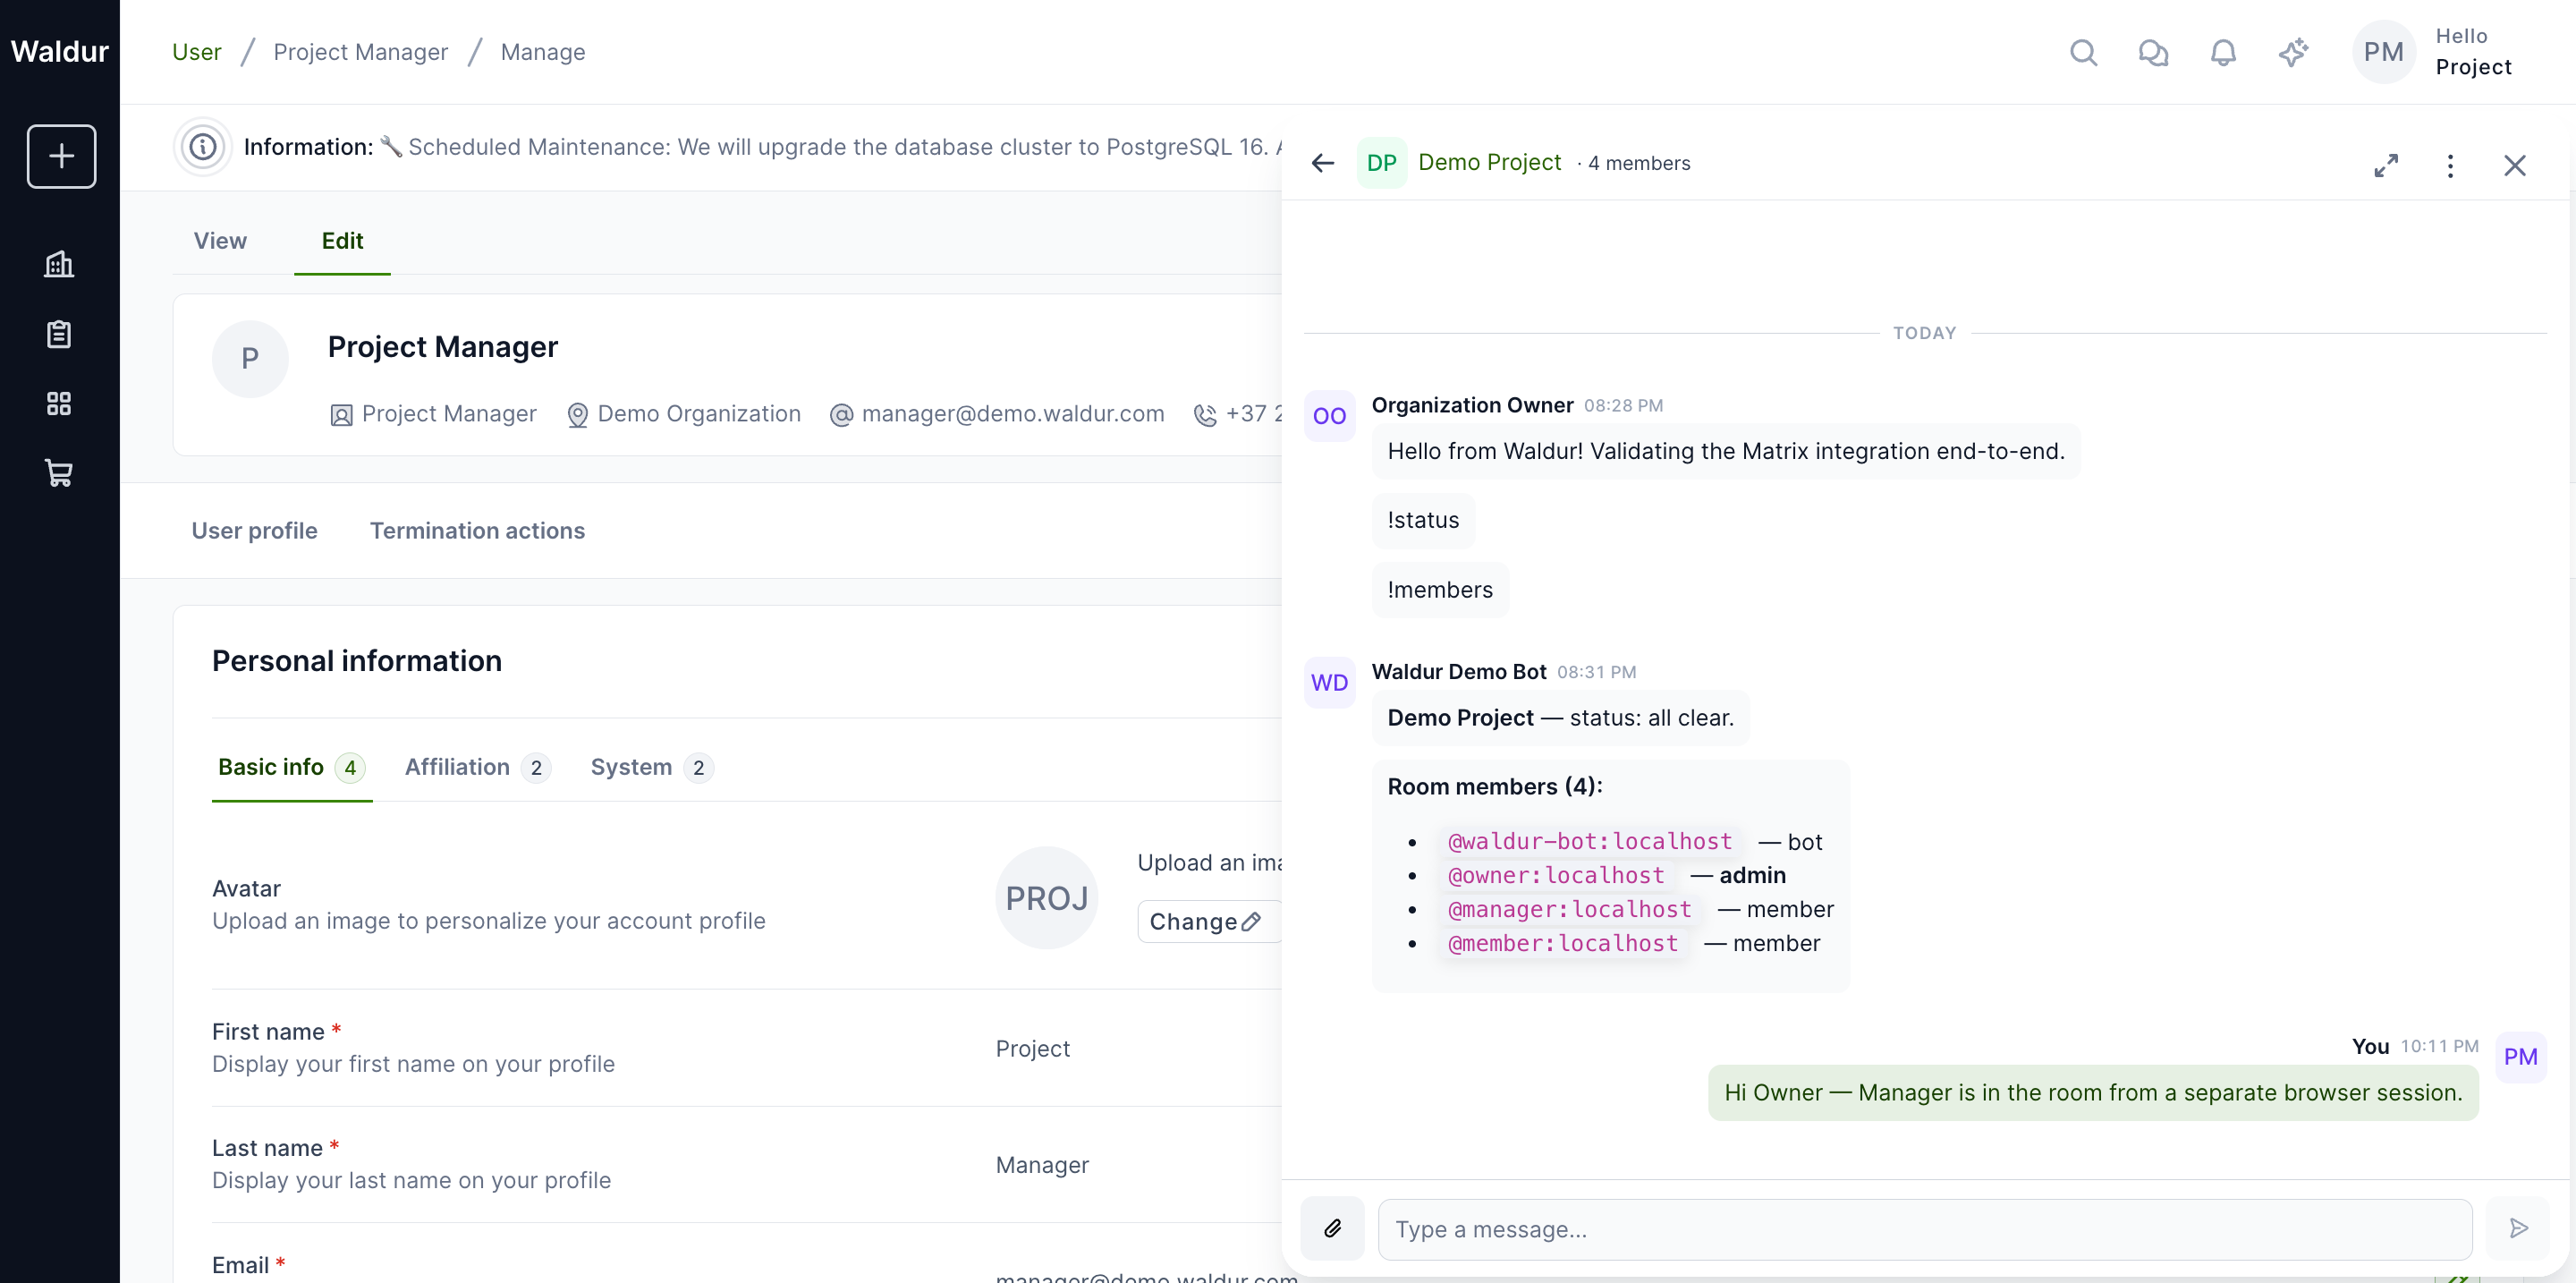Open the notifications bell icon
This screenshot has height=1283, width=2576.
click(2223, 52)
